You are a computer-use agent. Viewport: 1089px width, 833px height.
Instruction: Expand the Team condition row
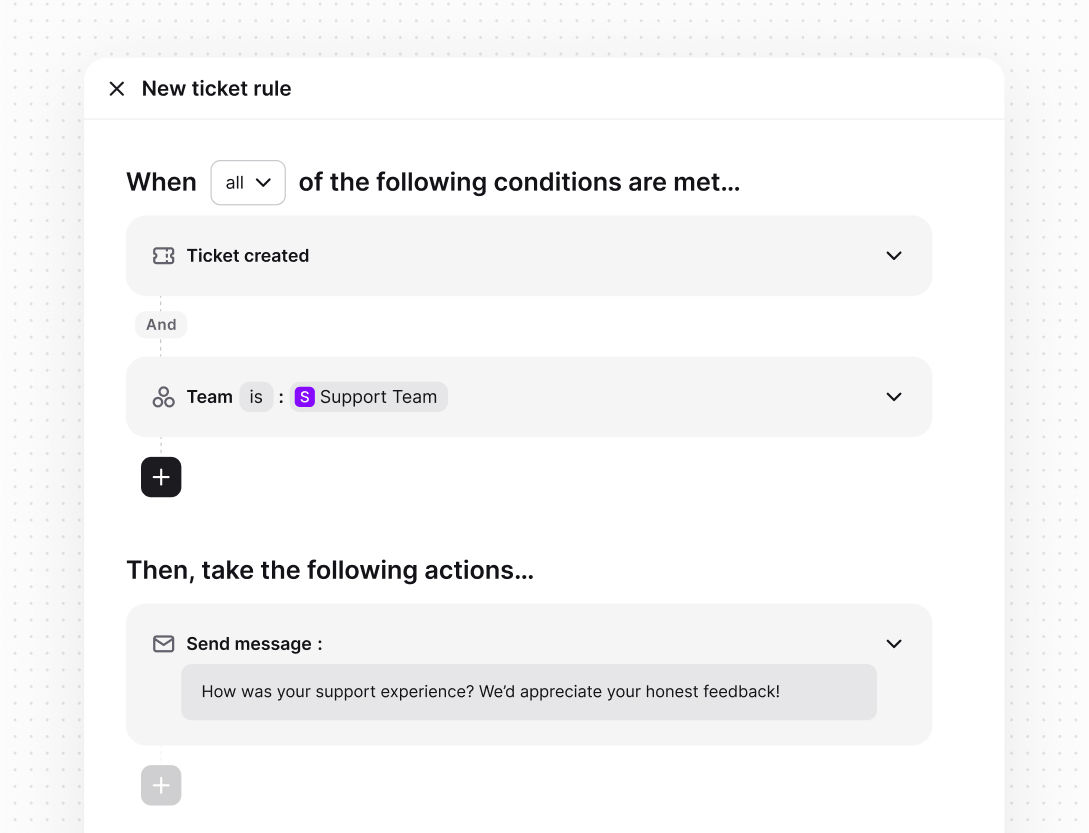tap(893, 396)
